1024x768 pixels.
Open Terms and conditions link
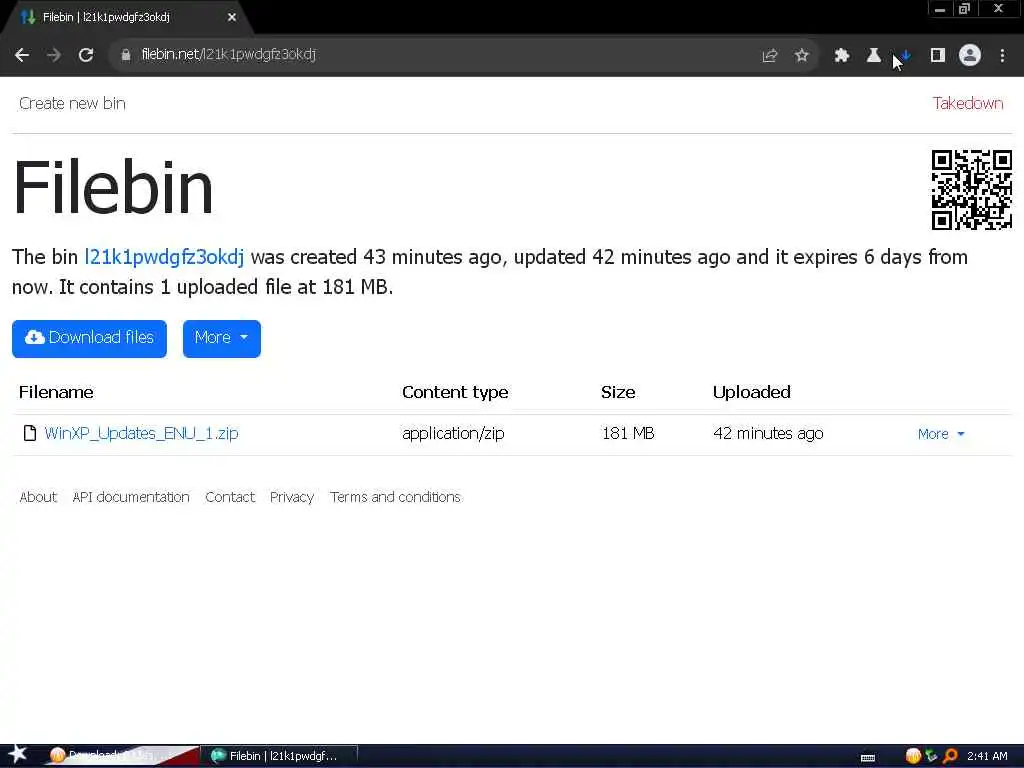pos(395,497)
